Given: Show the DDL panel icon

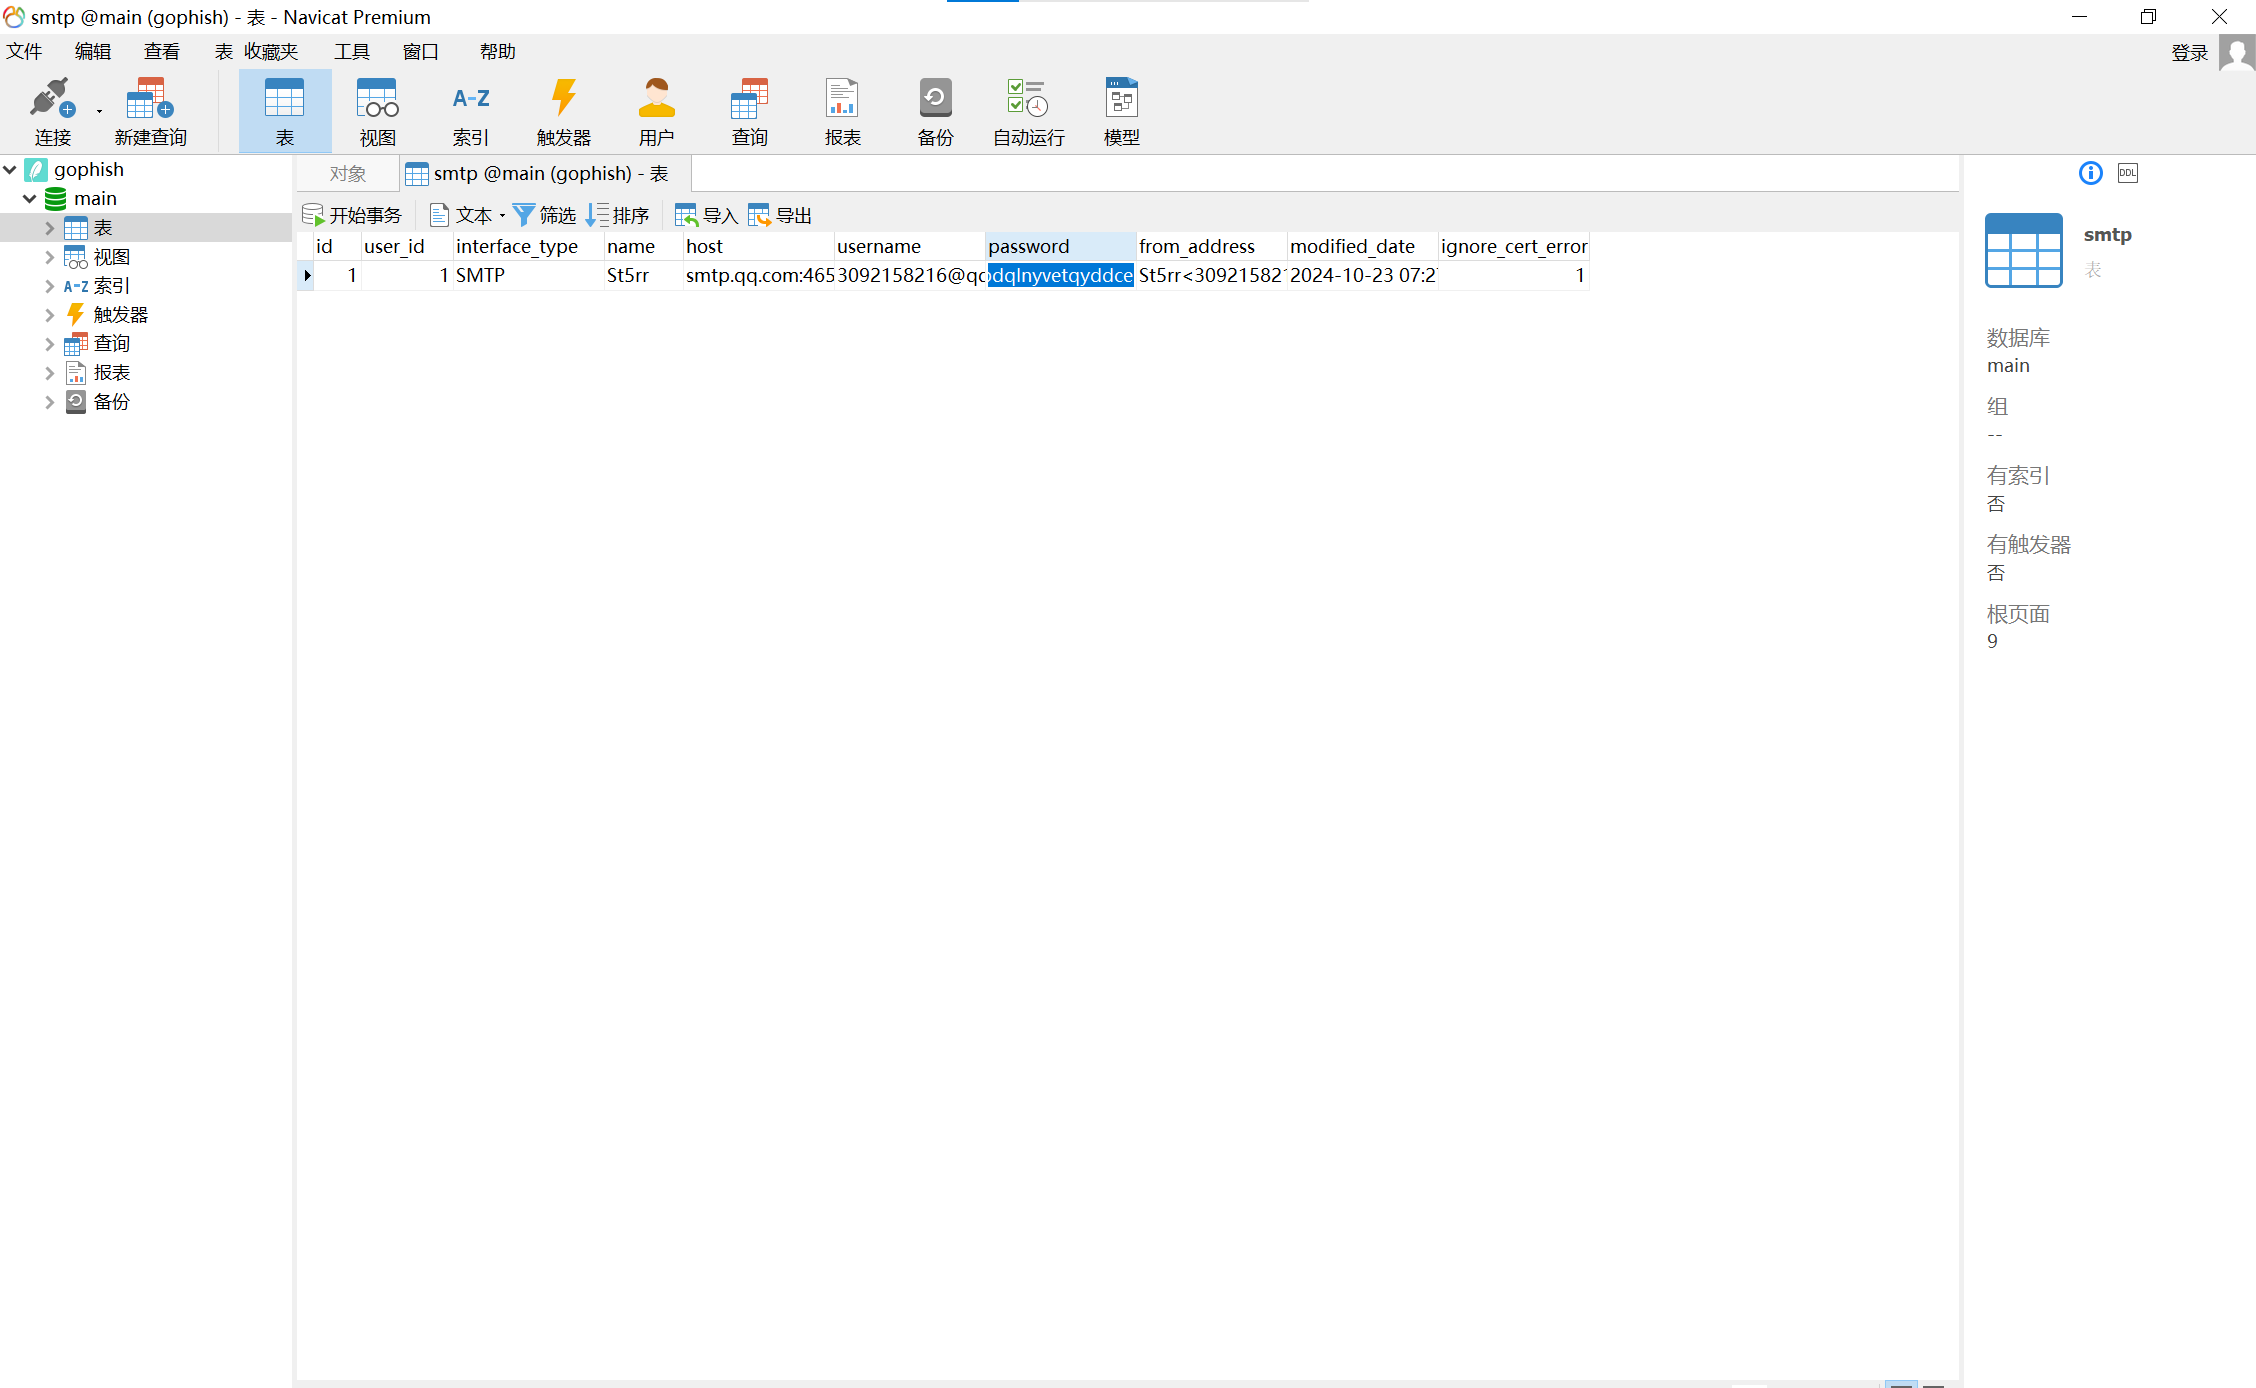Looking at the screenshot, I should pyautogui.click(x=2128, y=173).
